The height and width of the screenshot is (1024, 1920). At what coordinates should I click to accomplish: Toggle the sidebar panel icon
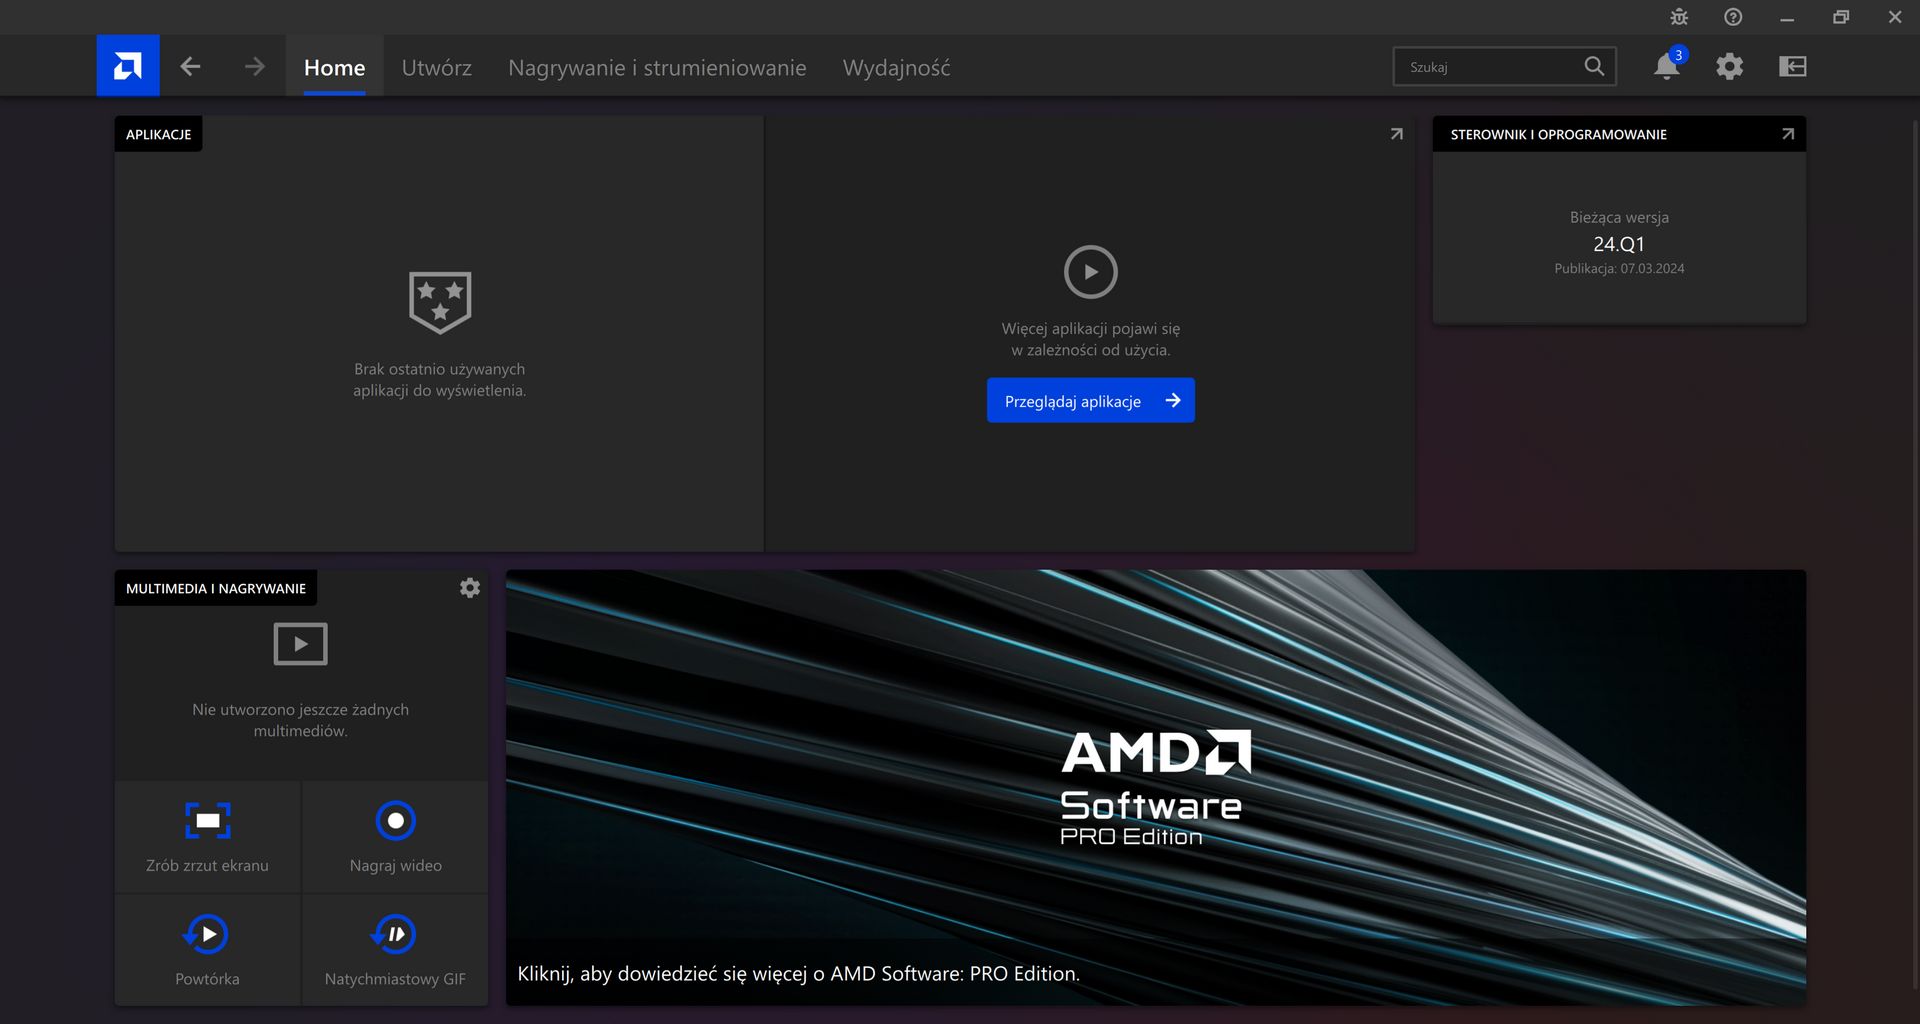(x=1792, y=66)
